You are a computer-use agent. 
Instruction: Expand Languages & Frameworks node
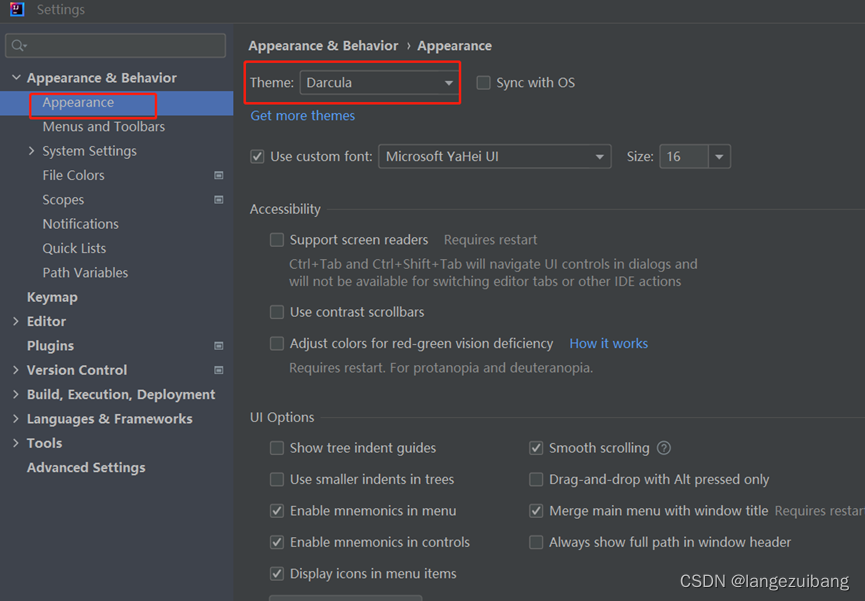click(x=16, y=418)
